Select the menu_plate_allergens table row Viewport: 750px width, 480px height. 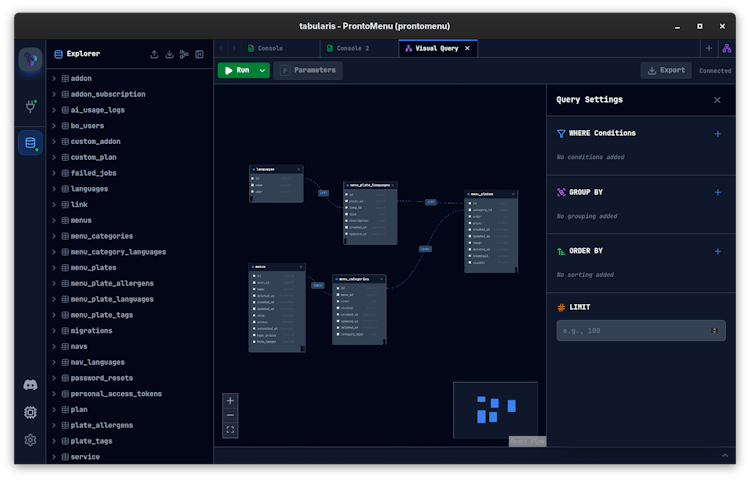tap(130, 284)
